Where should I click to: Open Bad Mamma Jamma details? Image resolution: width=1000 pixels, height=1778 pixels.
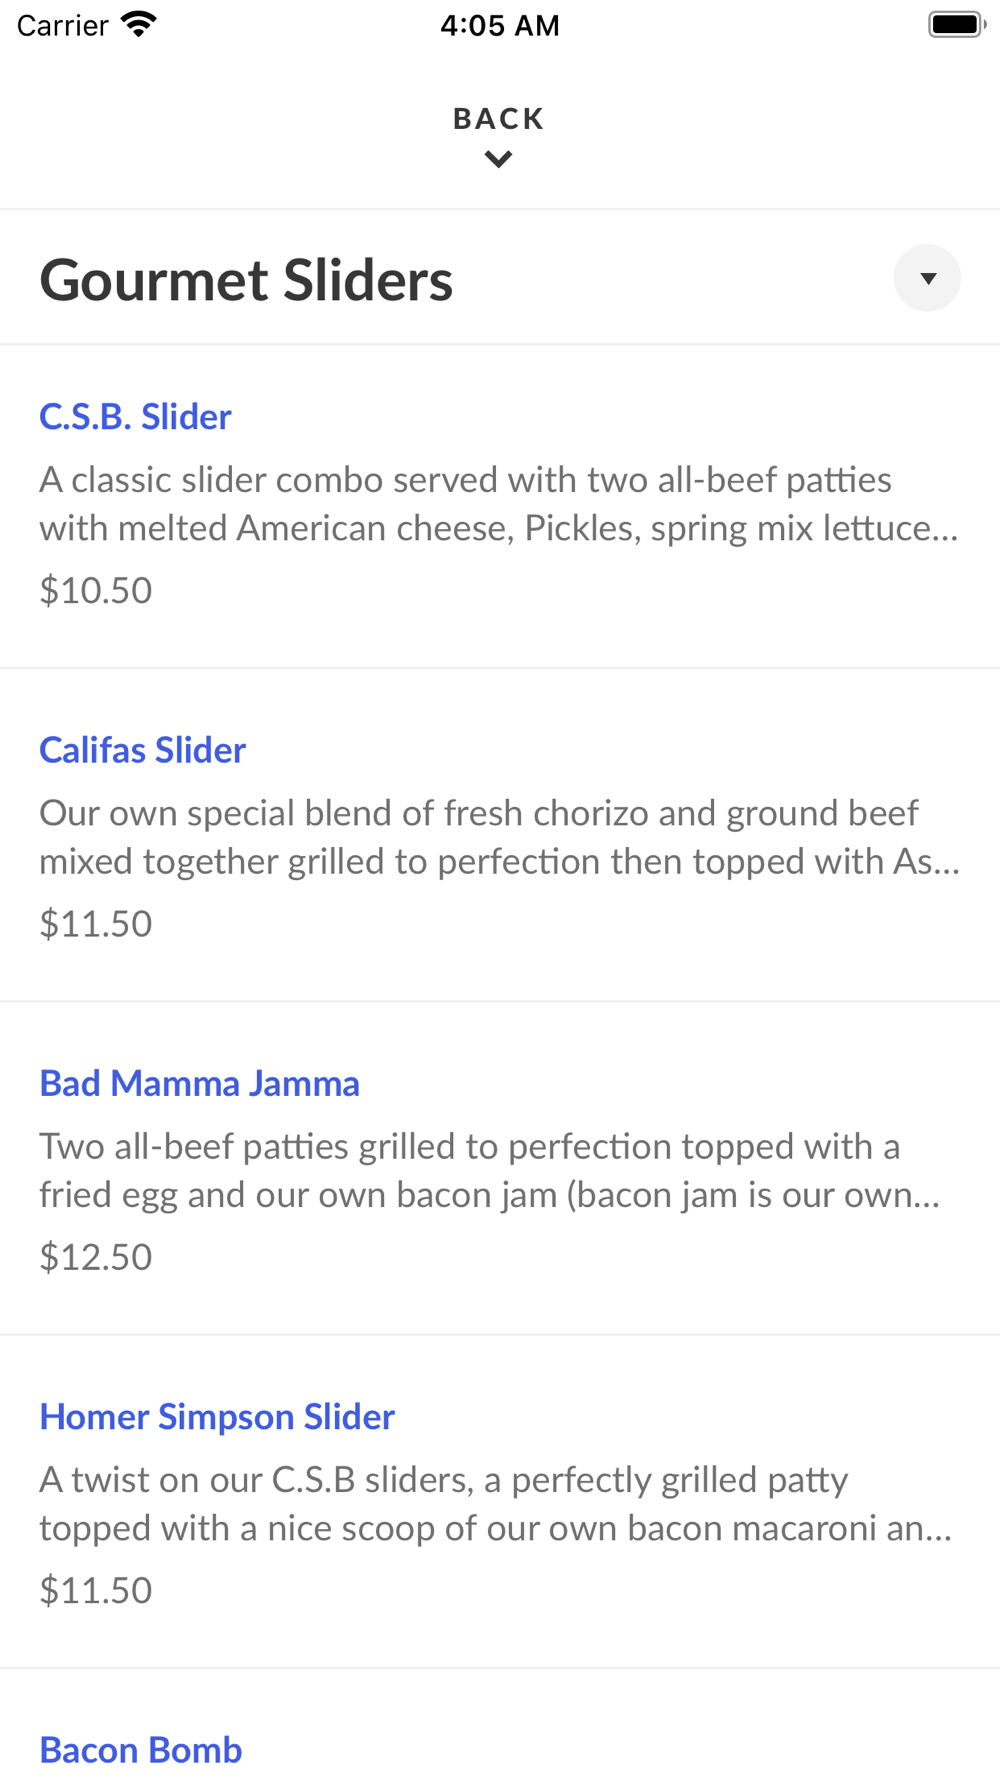pos(199,1083)
